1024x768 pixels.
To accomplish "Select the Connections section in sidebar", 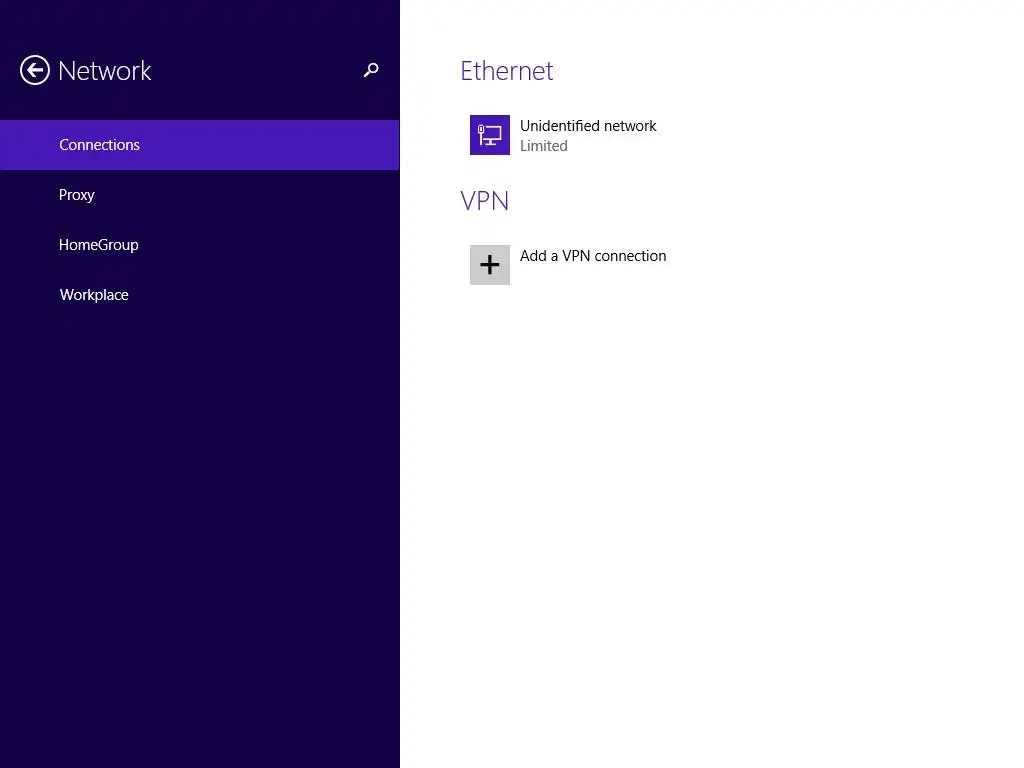I will [x=99, y=145].
